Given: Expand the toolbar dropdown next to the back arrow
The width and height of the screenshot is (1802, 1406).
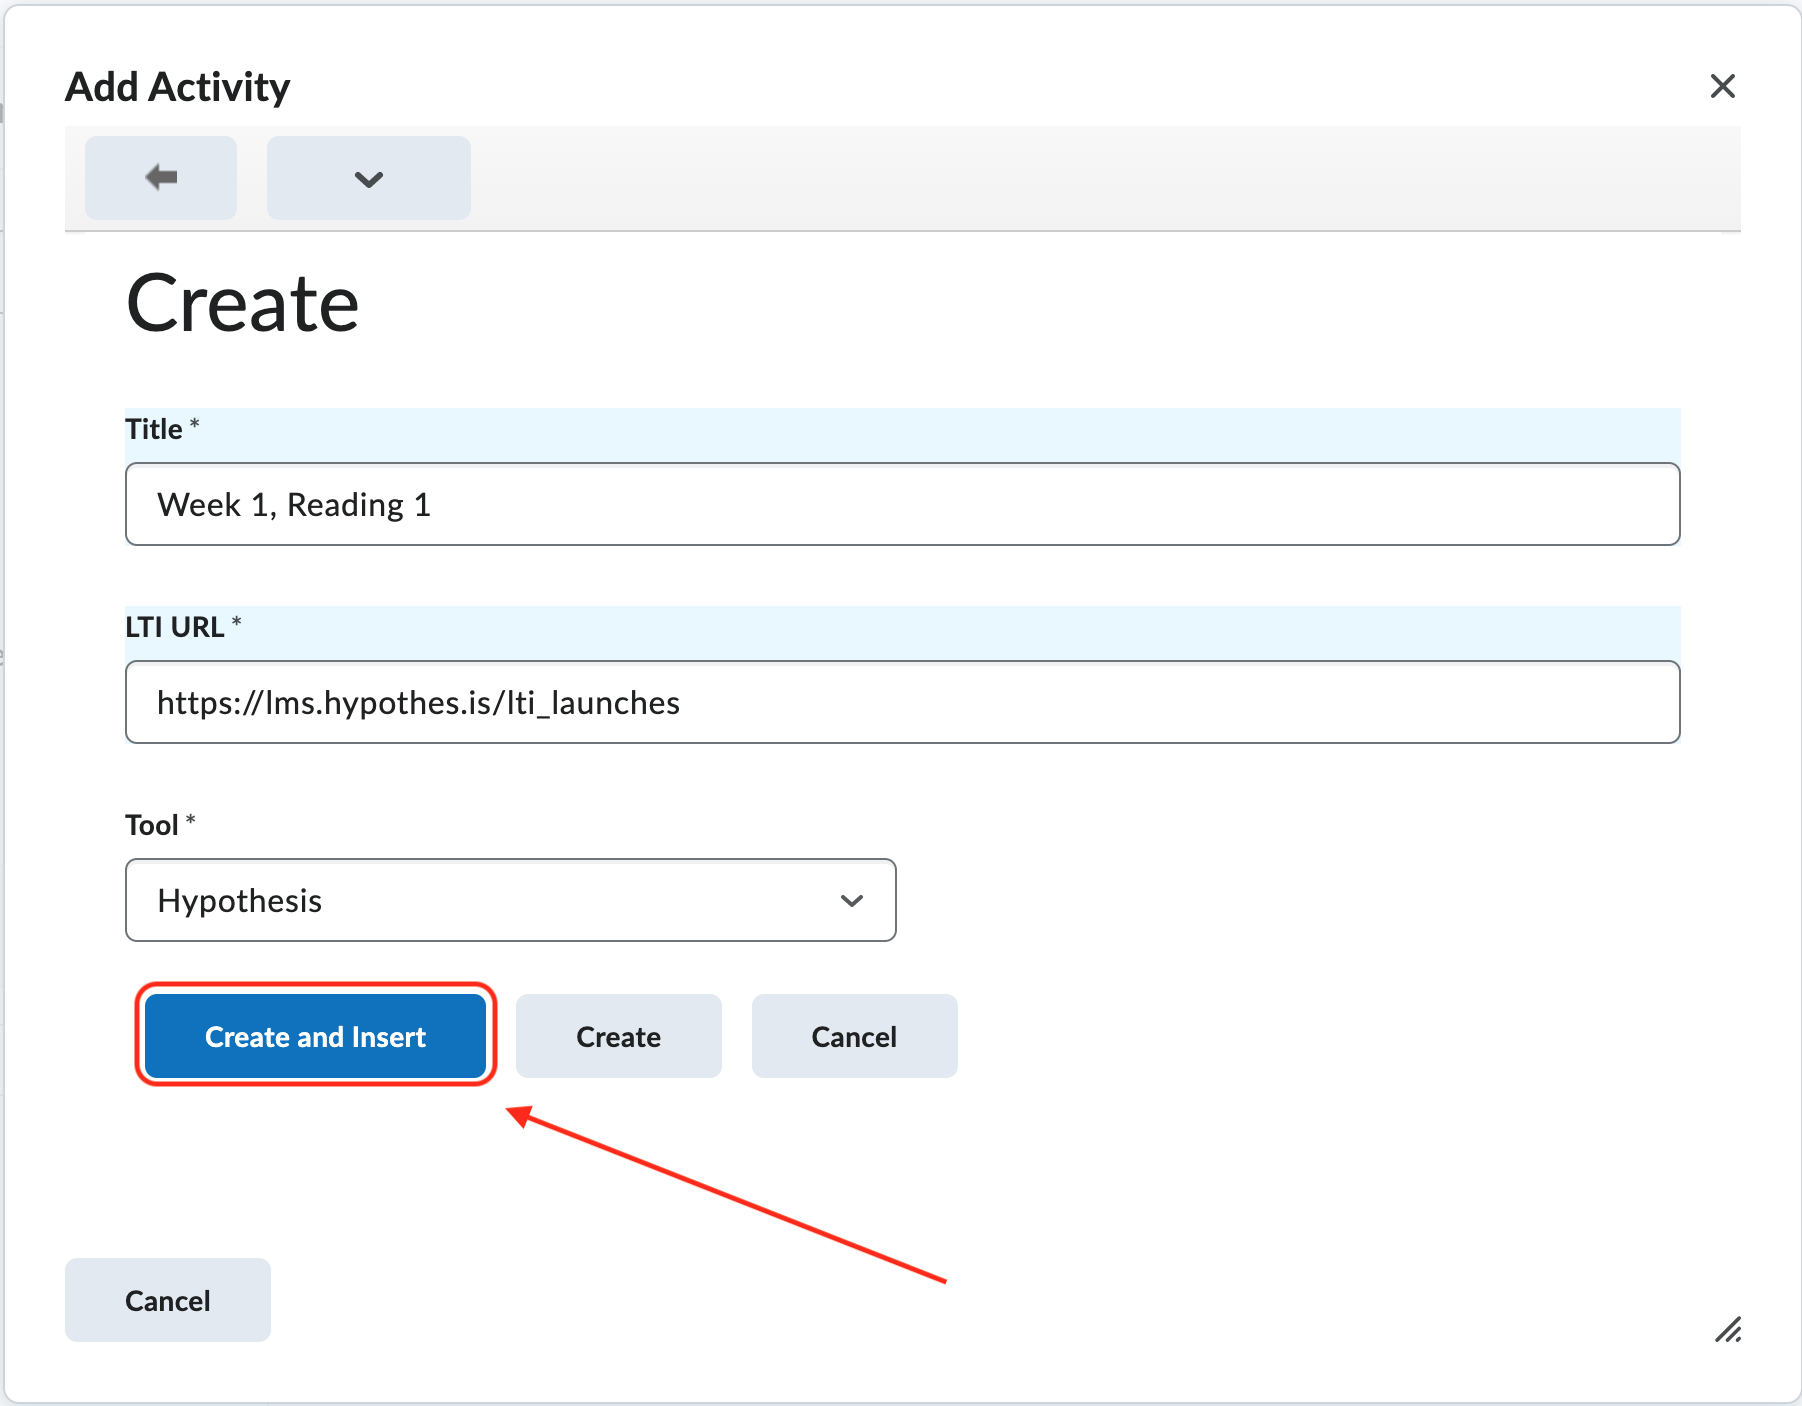Looking at the screenshot, I should click(x=368, y=177).
